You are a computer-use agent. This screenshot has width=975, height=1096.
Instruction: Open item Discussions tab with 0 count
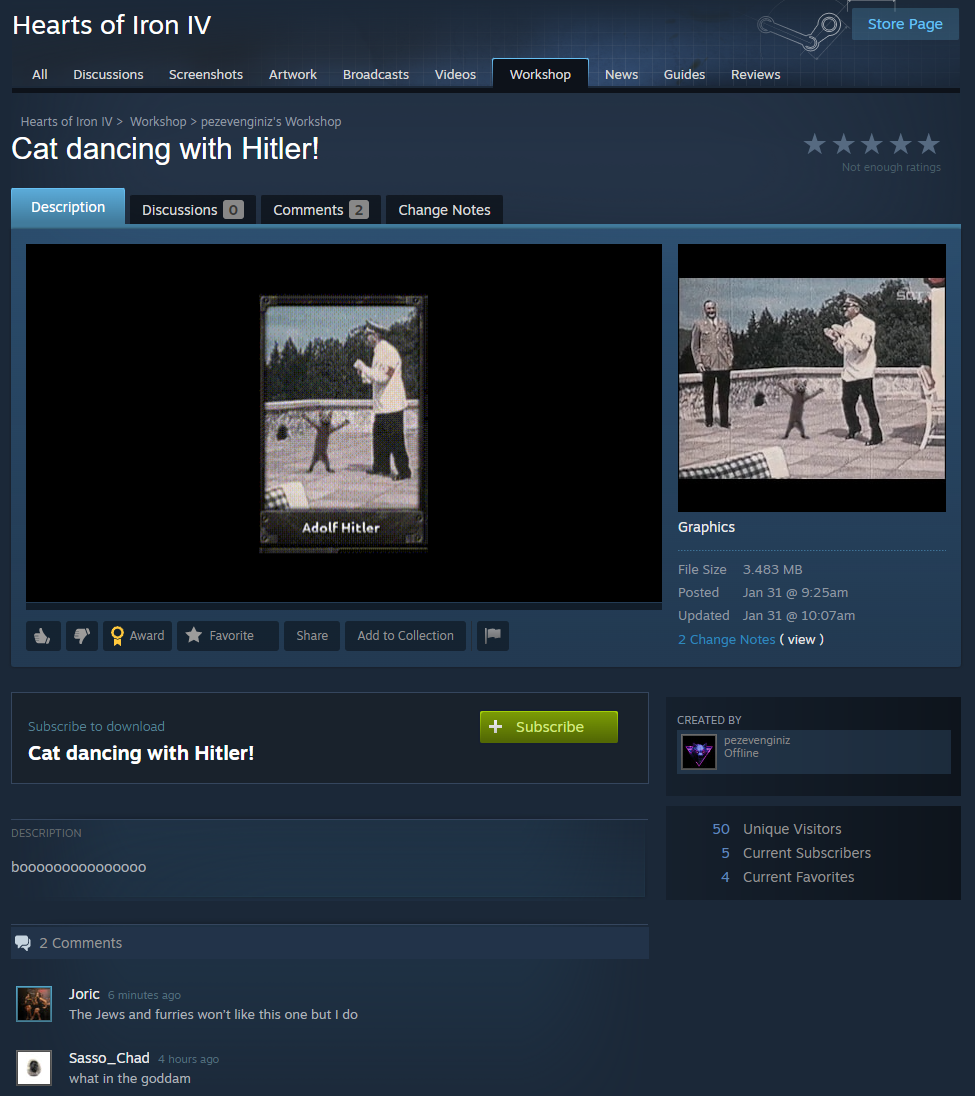pyautogui.click(x=192, y=210)
